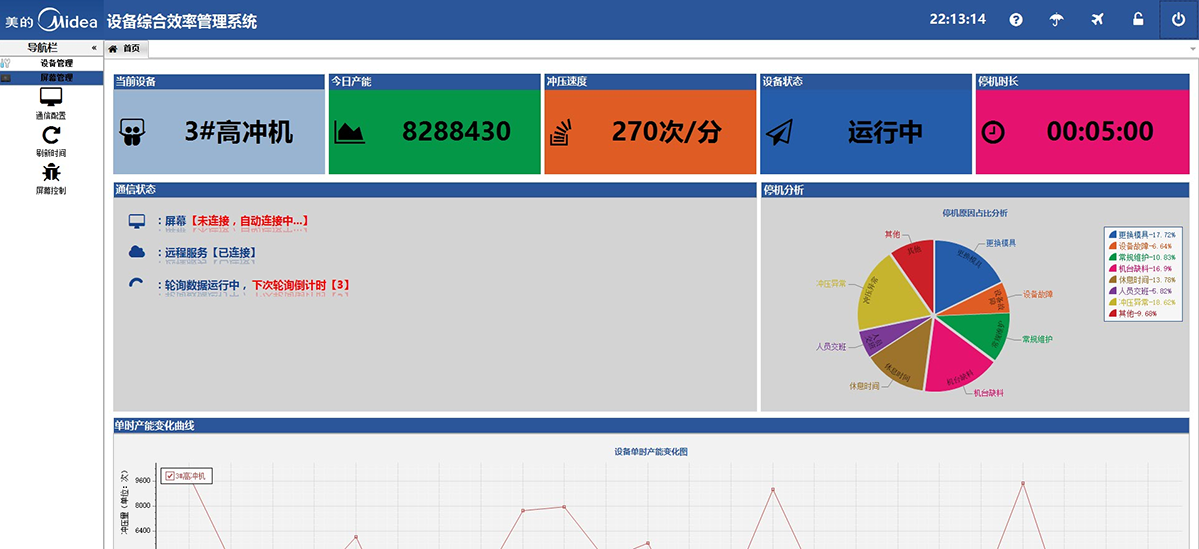The height and width of the screenshot is (549, 1199).
Task: Collapse the 导航栏 sidebar panel
Action: pyautogui.click(x=94, y=48)
